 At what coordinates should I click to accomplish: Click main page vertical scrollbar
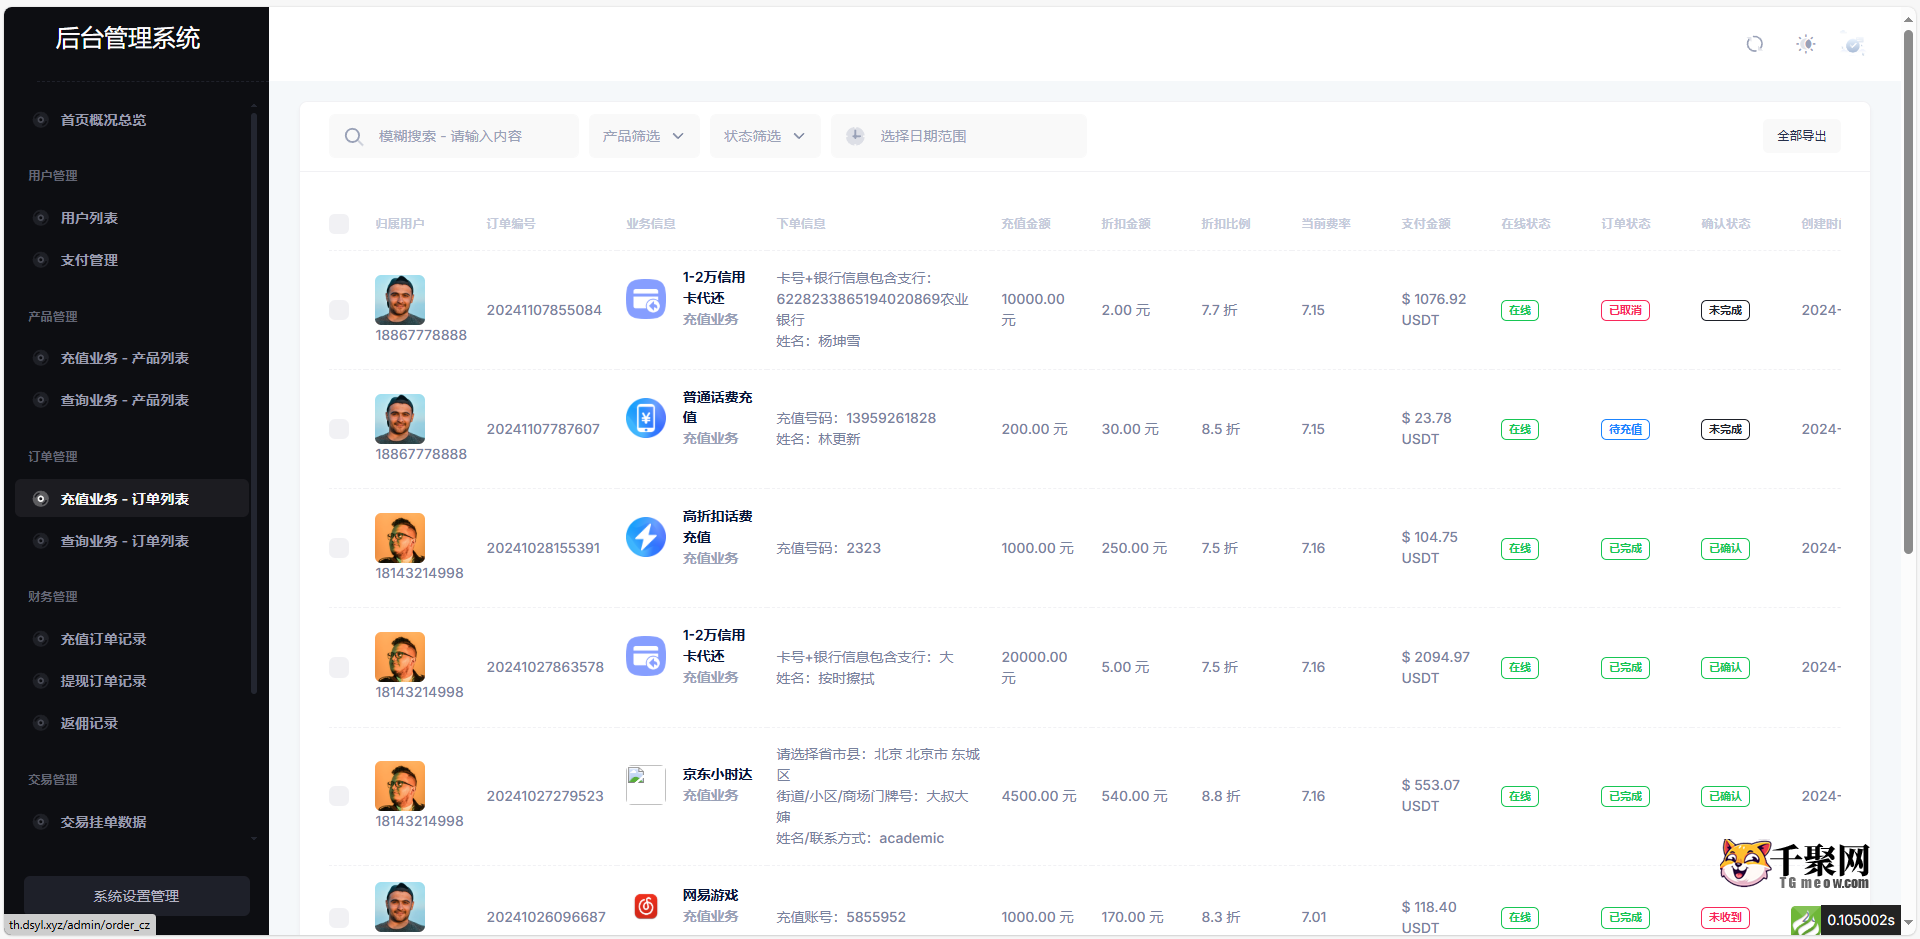pos(1908,290)
